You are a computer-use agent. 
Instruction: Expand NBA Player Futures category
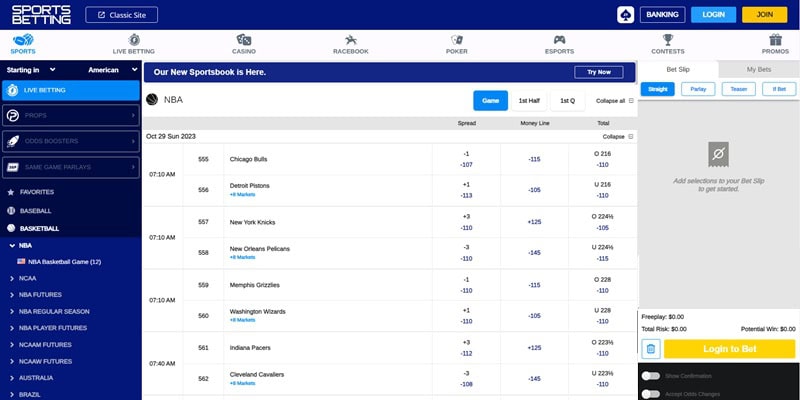point(12,328)
